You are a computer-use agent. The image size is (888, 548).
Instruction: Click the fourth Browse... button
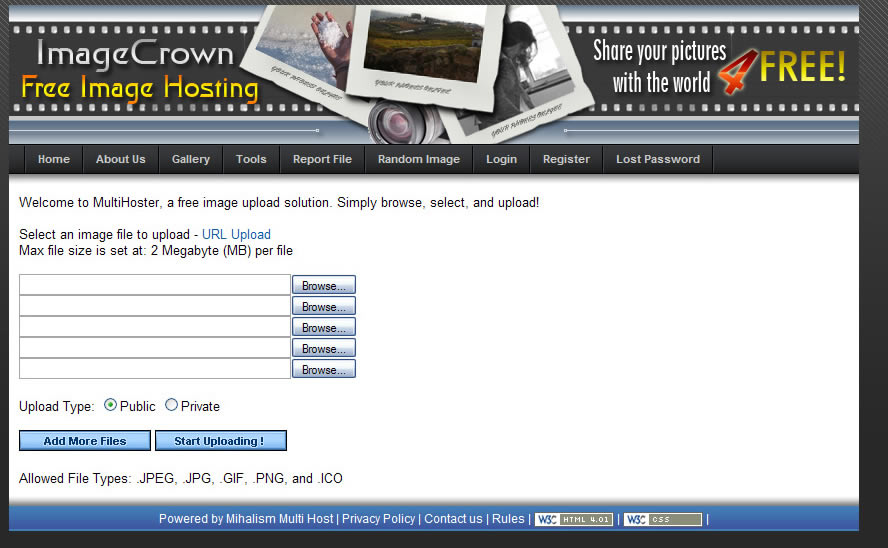[x=324, y=348]
